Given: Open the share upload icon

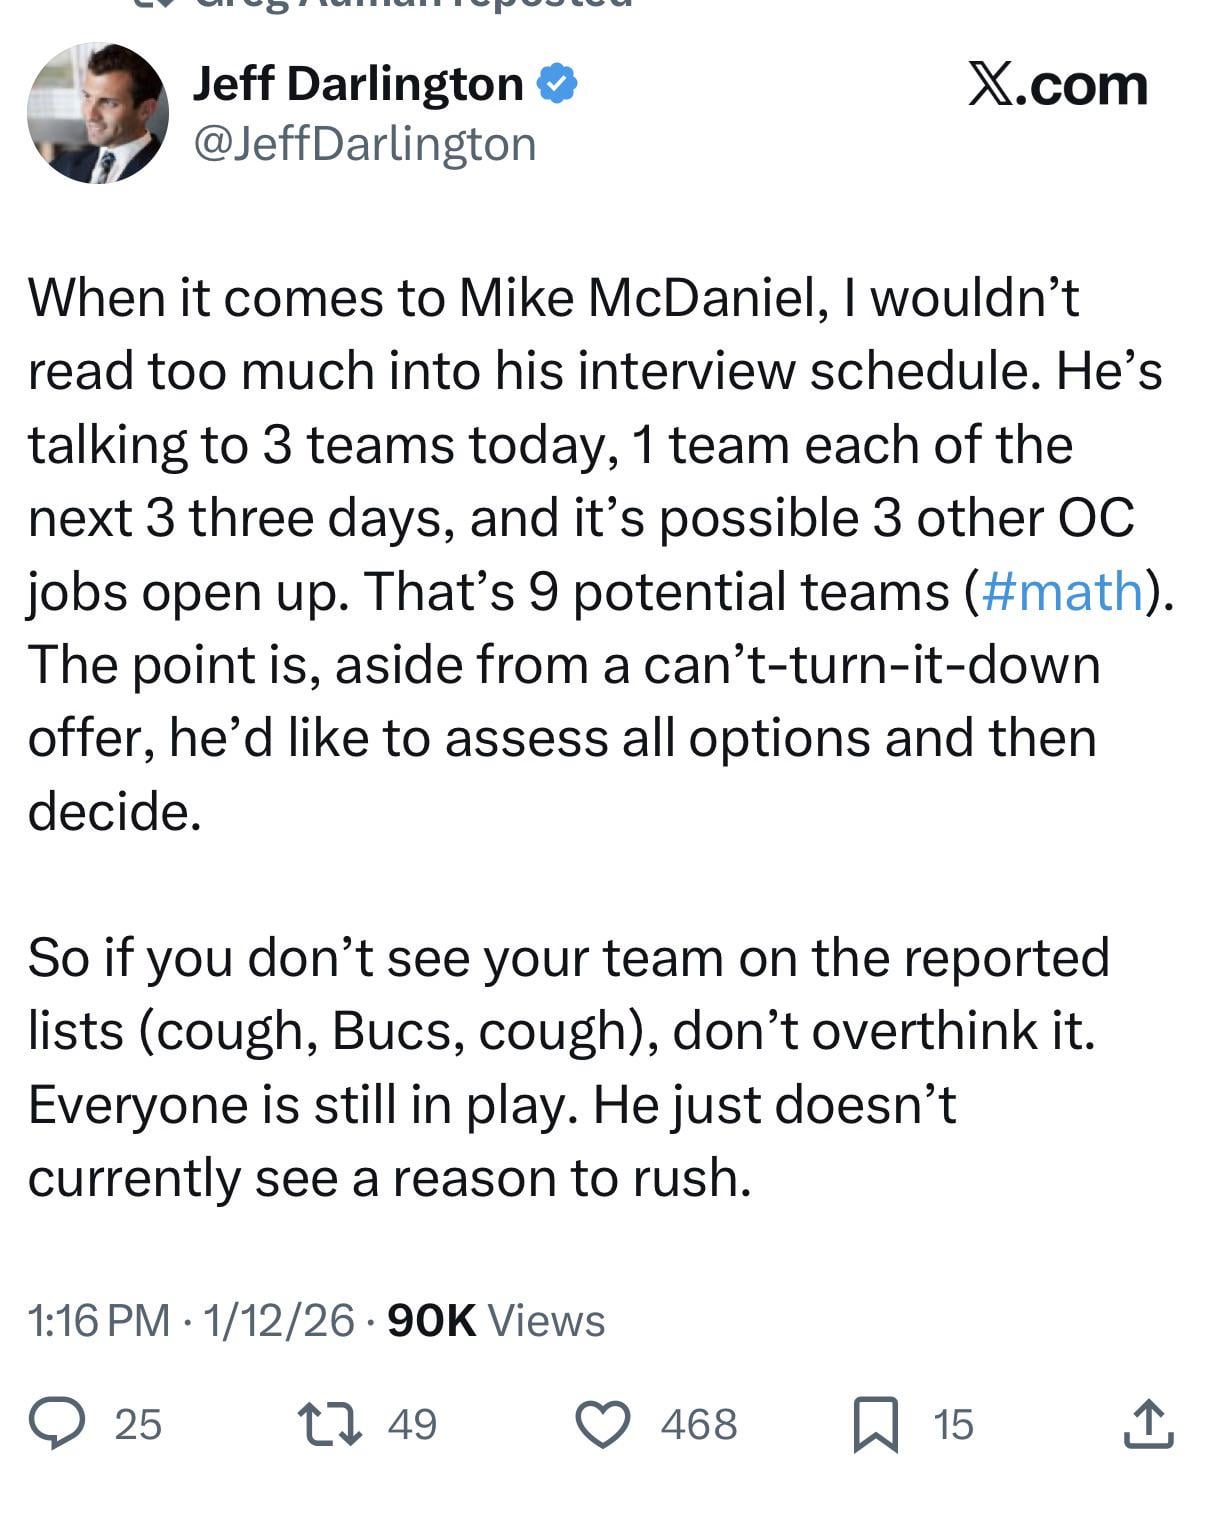Looking at the screenshot, I should (1146, 1424).
